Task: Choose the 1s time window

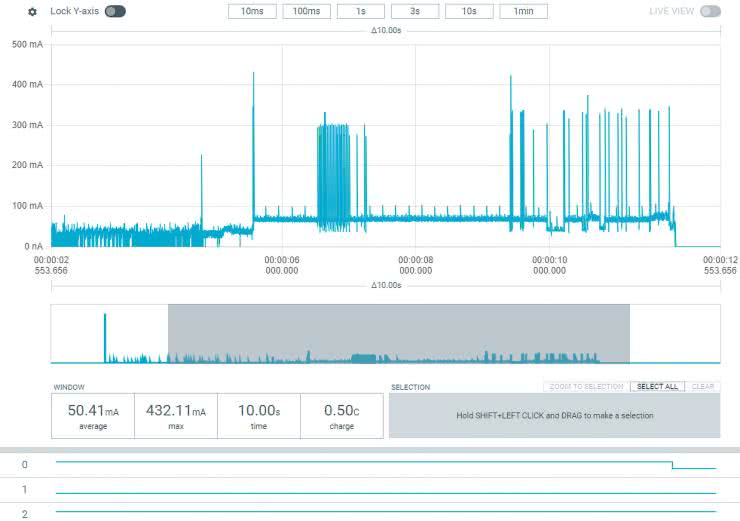Action: [x=361, y=12]
